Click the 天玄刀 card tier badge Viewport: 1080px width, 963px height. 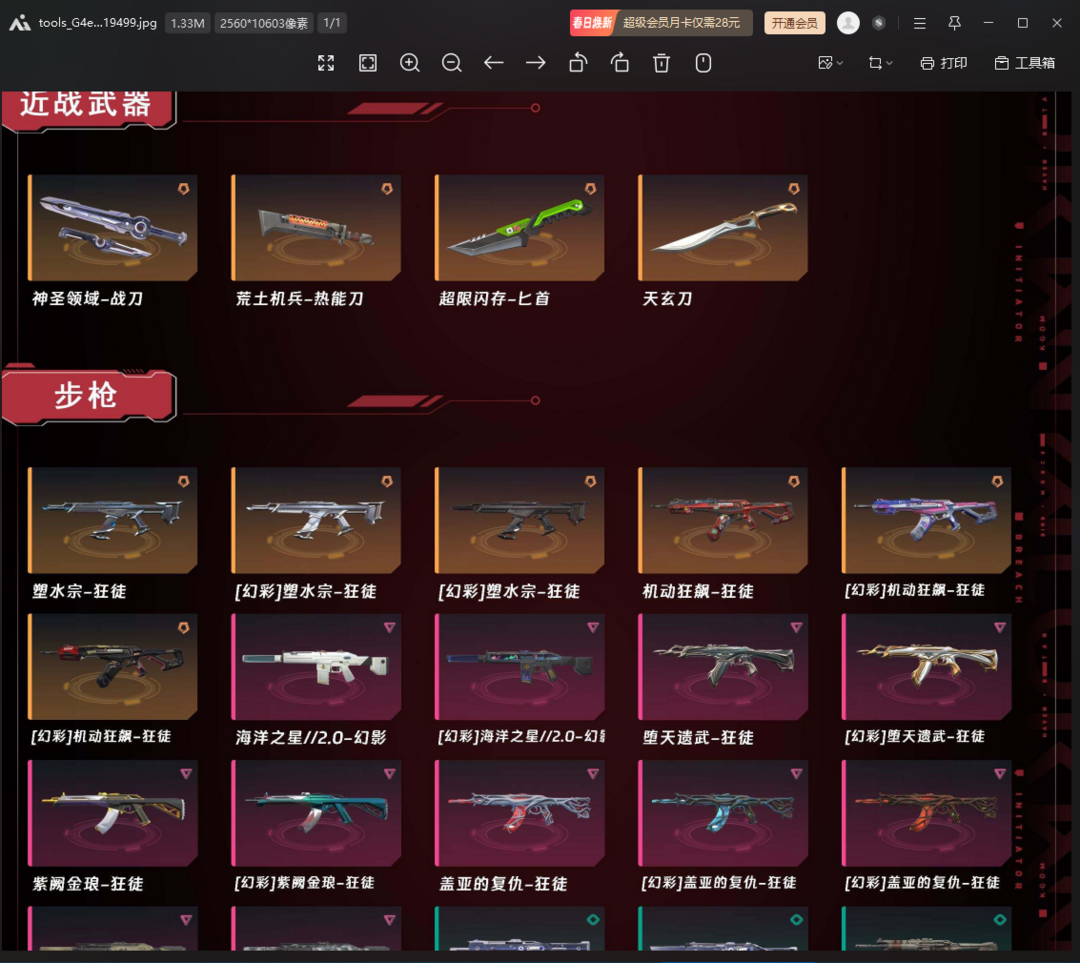click(793, 189)
